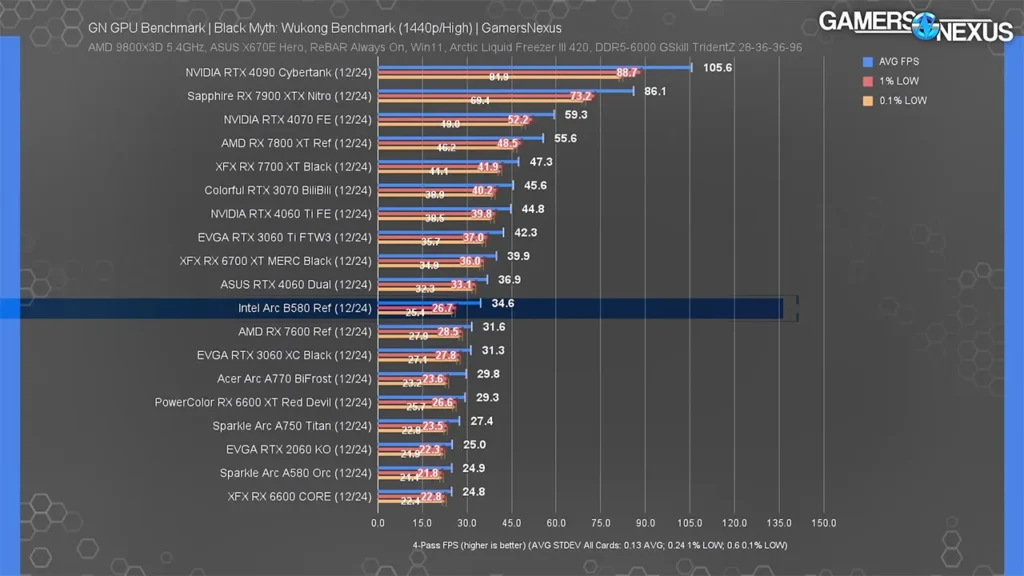Viewport: 1024px width, 576px height.
Task: Click the 31.6 average FPS value
Action: (x=494, y=327)
